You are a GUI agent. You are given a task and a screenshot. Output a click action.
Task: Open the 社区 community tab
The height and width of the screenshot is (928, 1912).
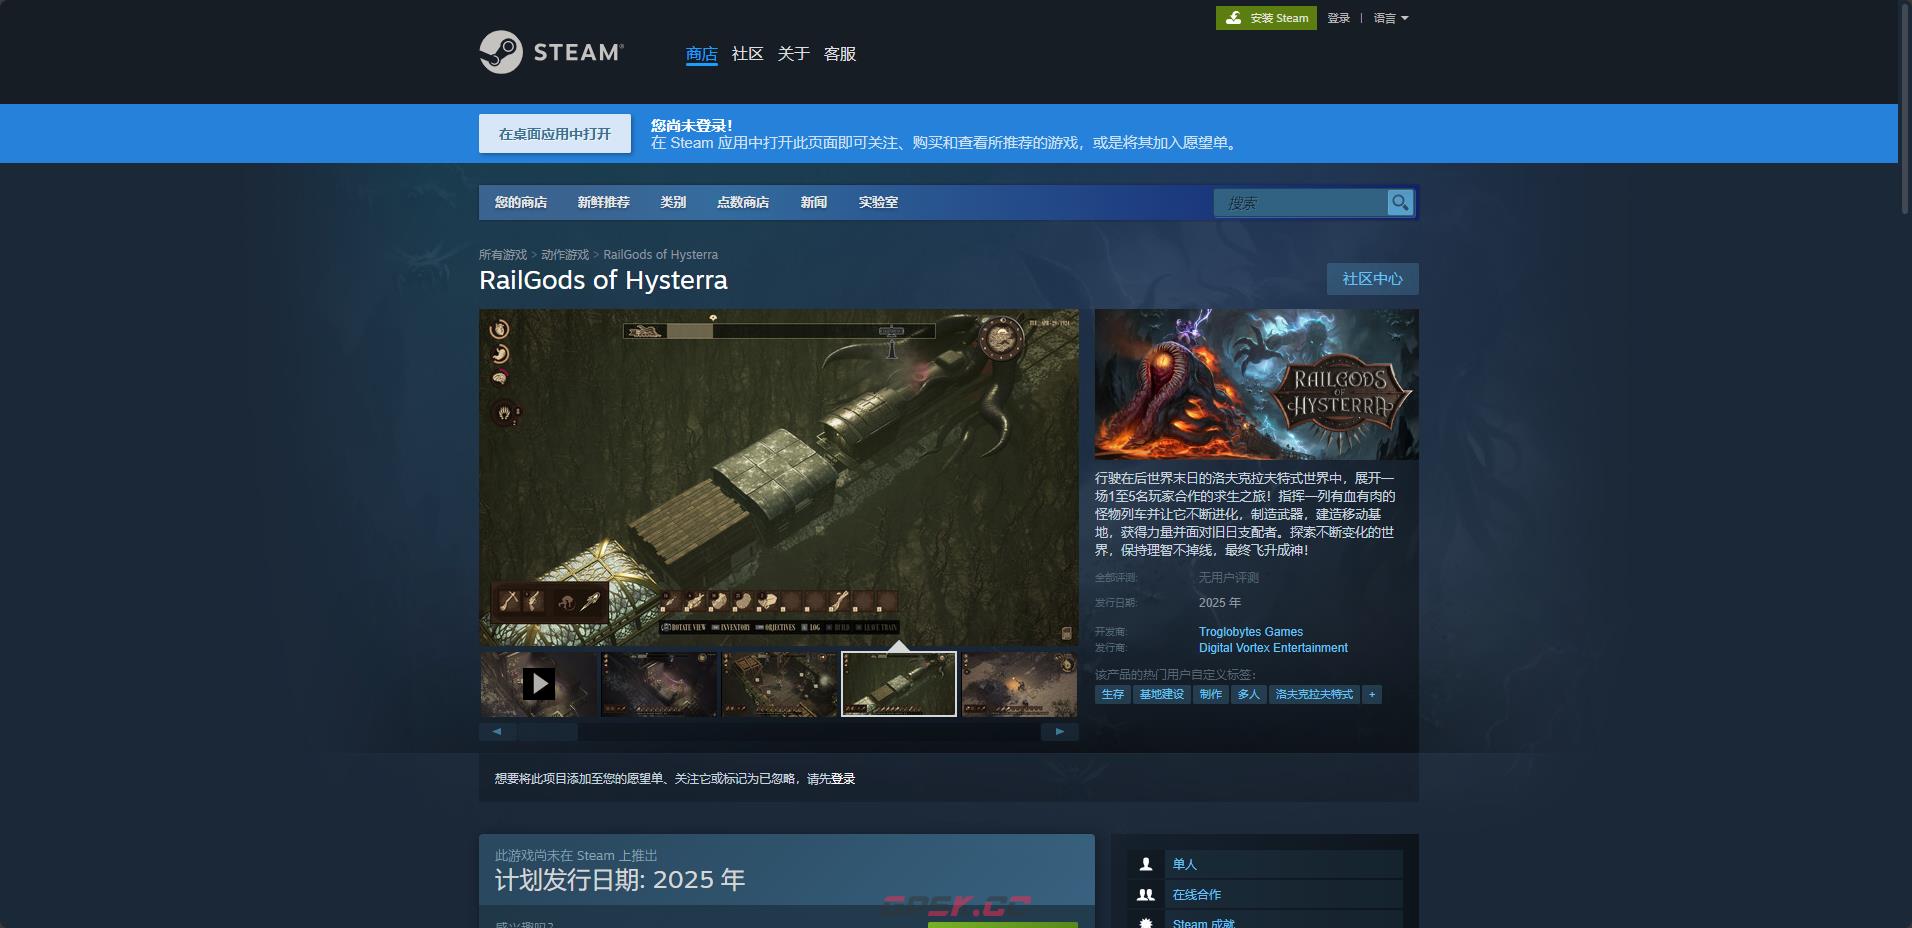747,54
